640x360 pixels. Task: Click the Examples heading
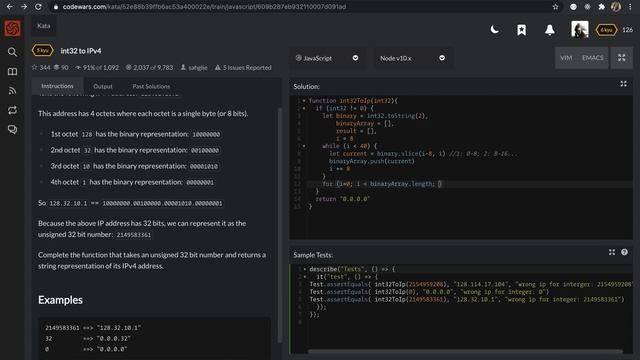point(60,300)
